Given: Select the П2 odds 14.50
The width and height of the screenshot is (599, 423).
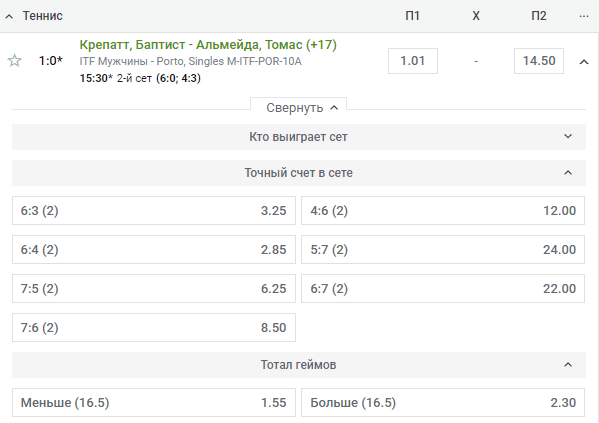Looking at the screenshot, I should 539,61.
